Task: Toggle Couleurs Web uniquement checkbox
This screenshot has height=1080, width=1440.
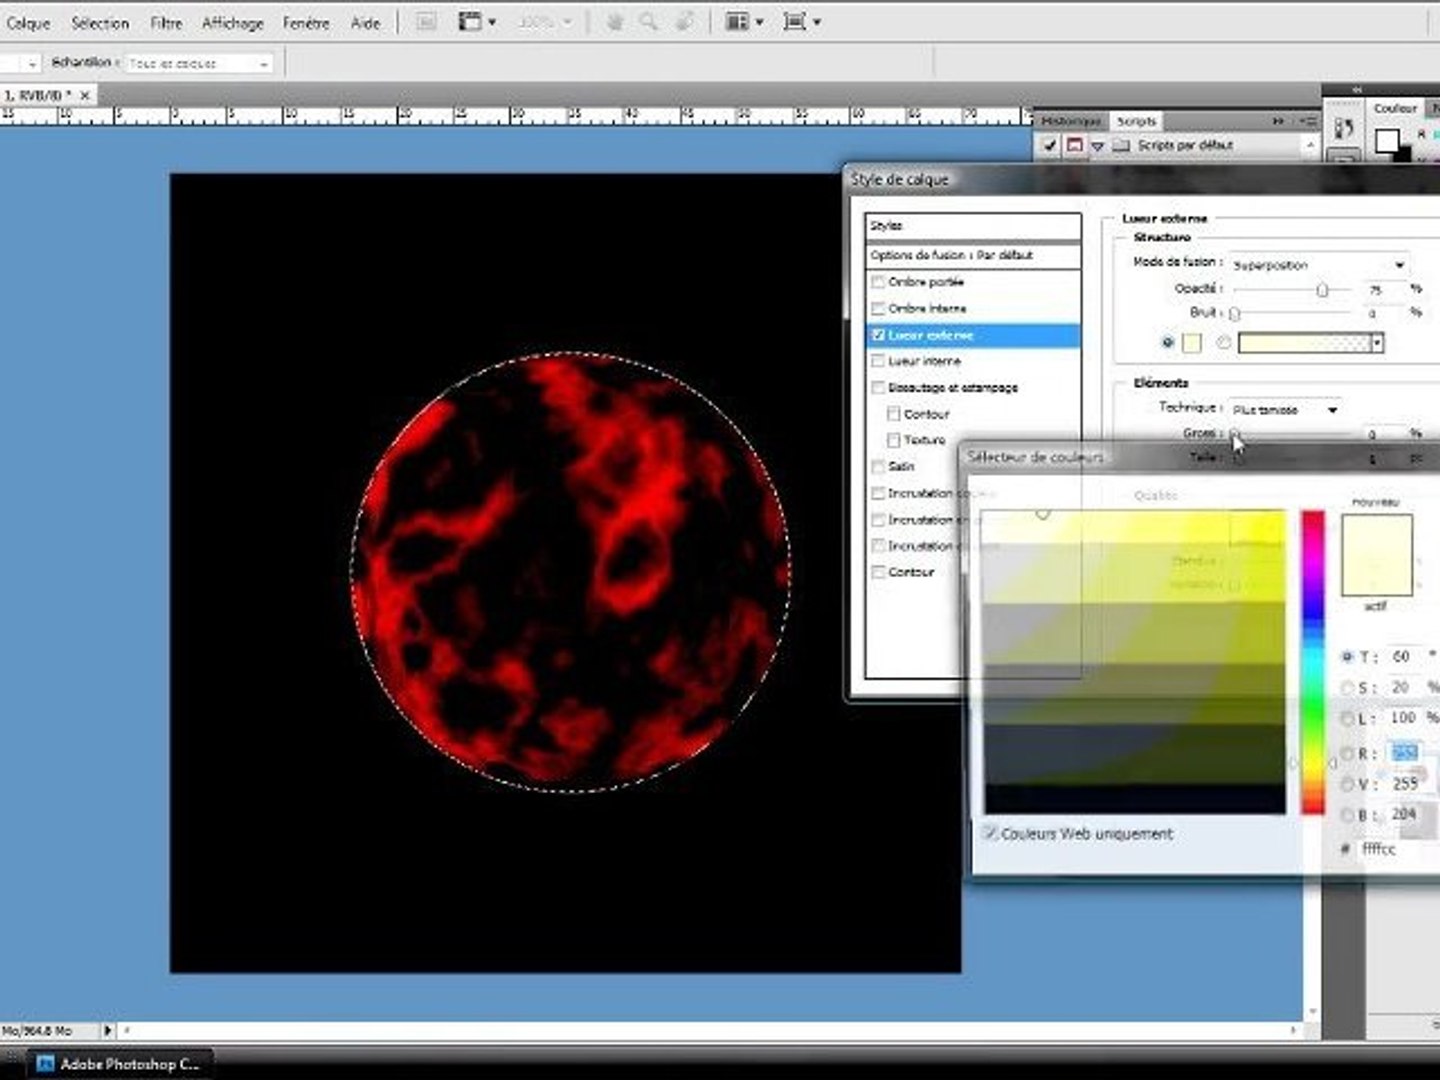Action: click(x=990, y=833)
